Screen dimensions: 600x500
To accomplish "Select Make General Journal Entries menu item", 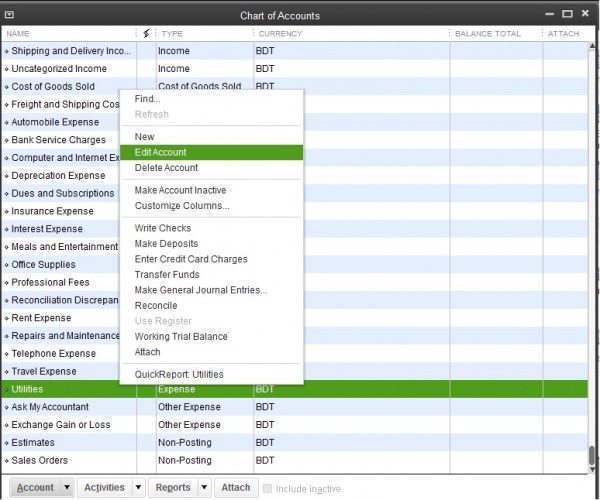I will [200, 290].
